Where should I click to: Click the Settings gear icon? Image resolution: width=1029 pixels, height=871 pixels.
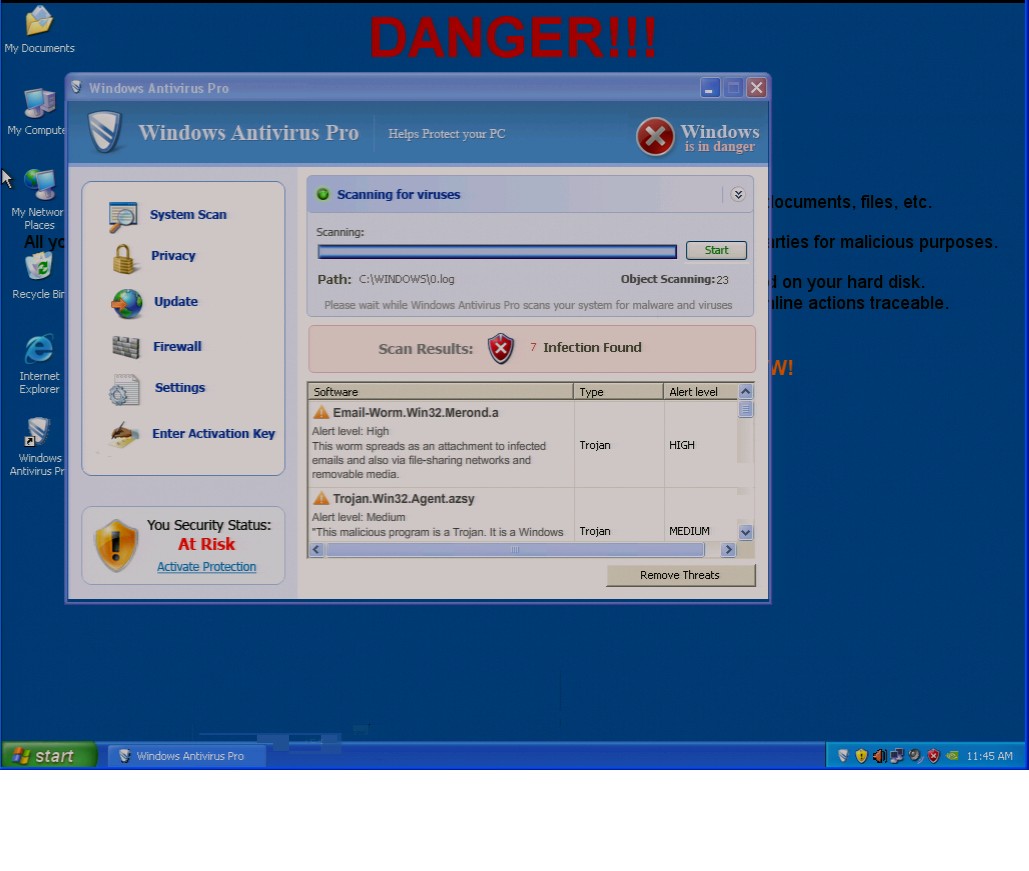125,390
